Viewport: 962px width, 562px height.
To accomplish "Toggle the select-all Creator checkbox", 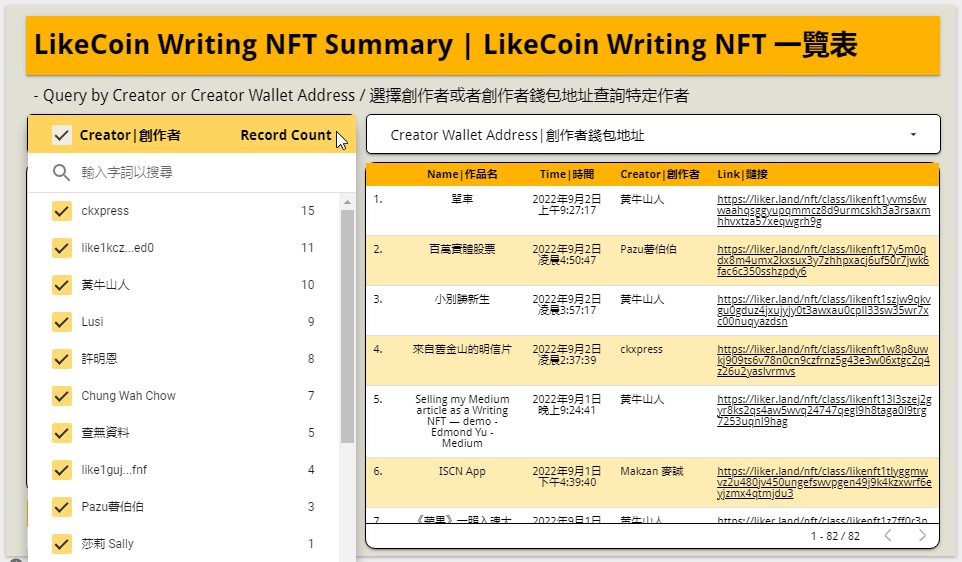I will (x=61, y=135).
